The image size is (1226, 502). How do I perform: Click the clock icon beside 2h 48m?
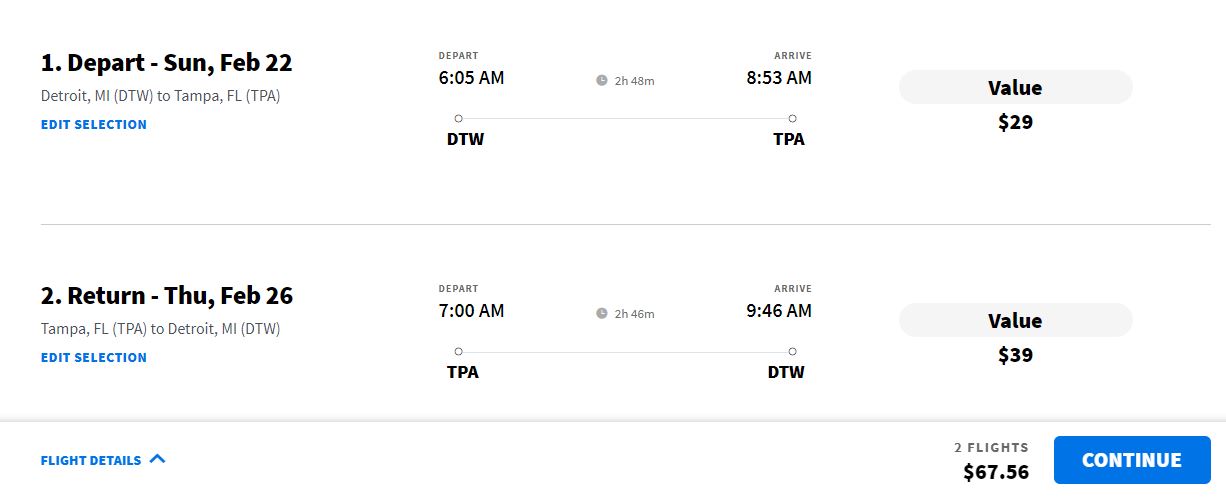pos(602,80)
